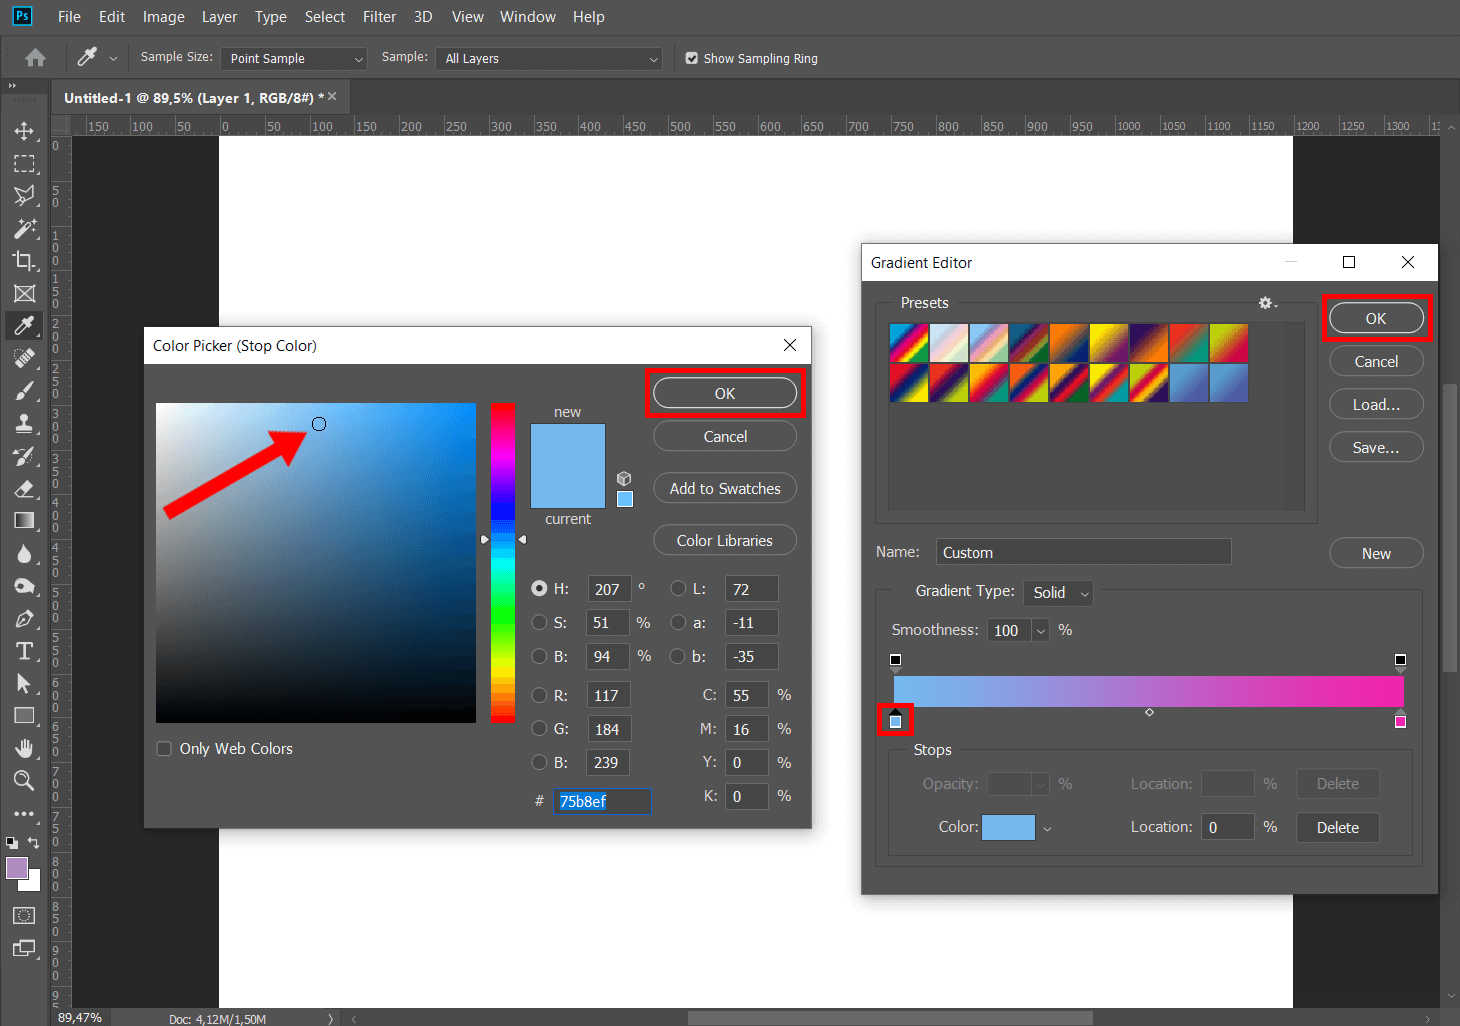1460x1026 pixels.
Task: Open the Window menu
Action: (x=527, y=16)
